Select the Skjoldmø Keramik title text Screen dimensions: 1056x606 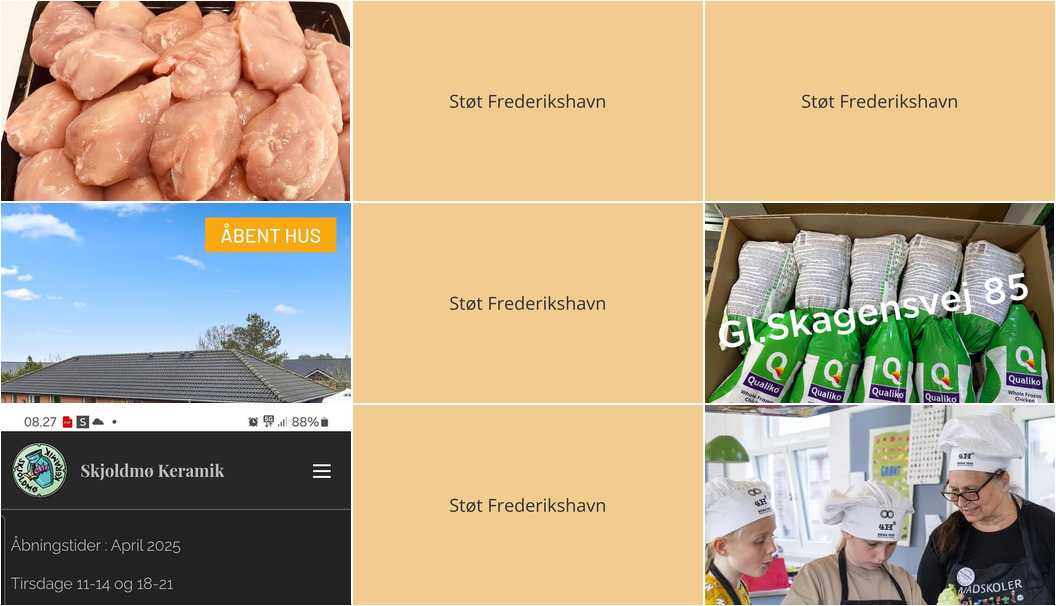(x=152, y=471)
